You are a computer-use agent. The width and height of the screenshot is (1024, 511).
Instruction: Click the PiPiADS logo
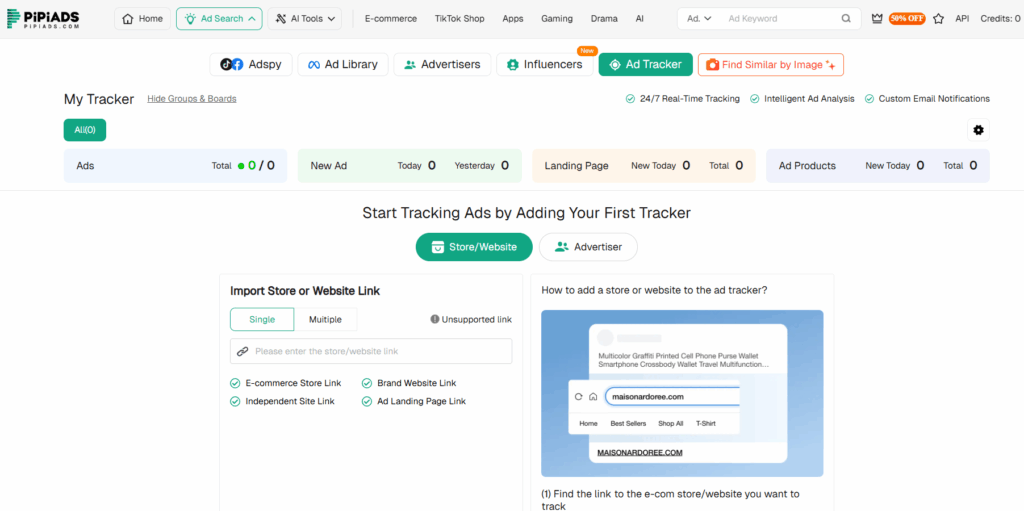[44, 18]
